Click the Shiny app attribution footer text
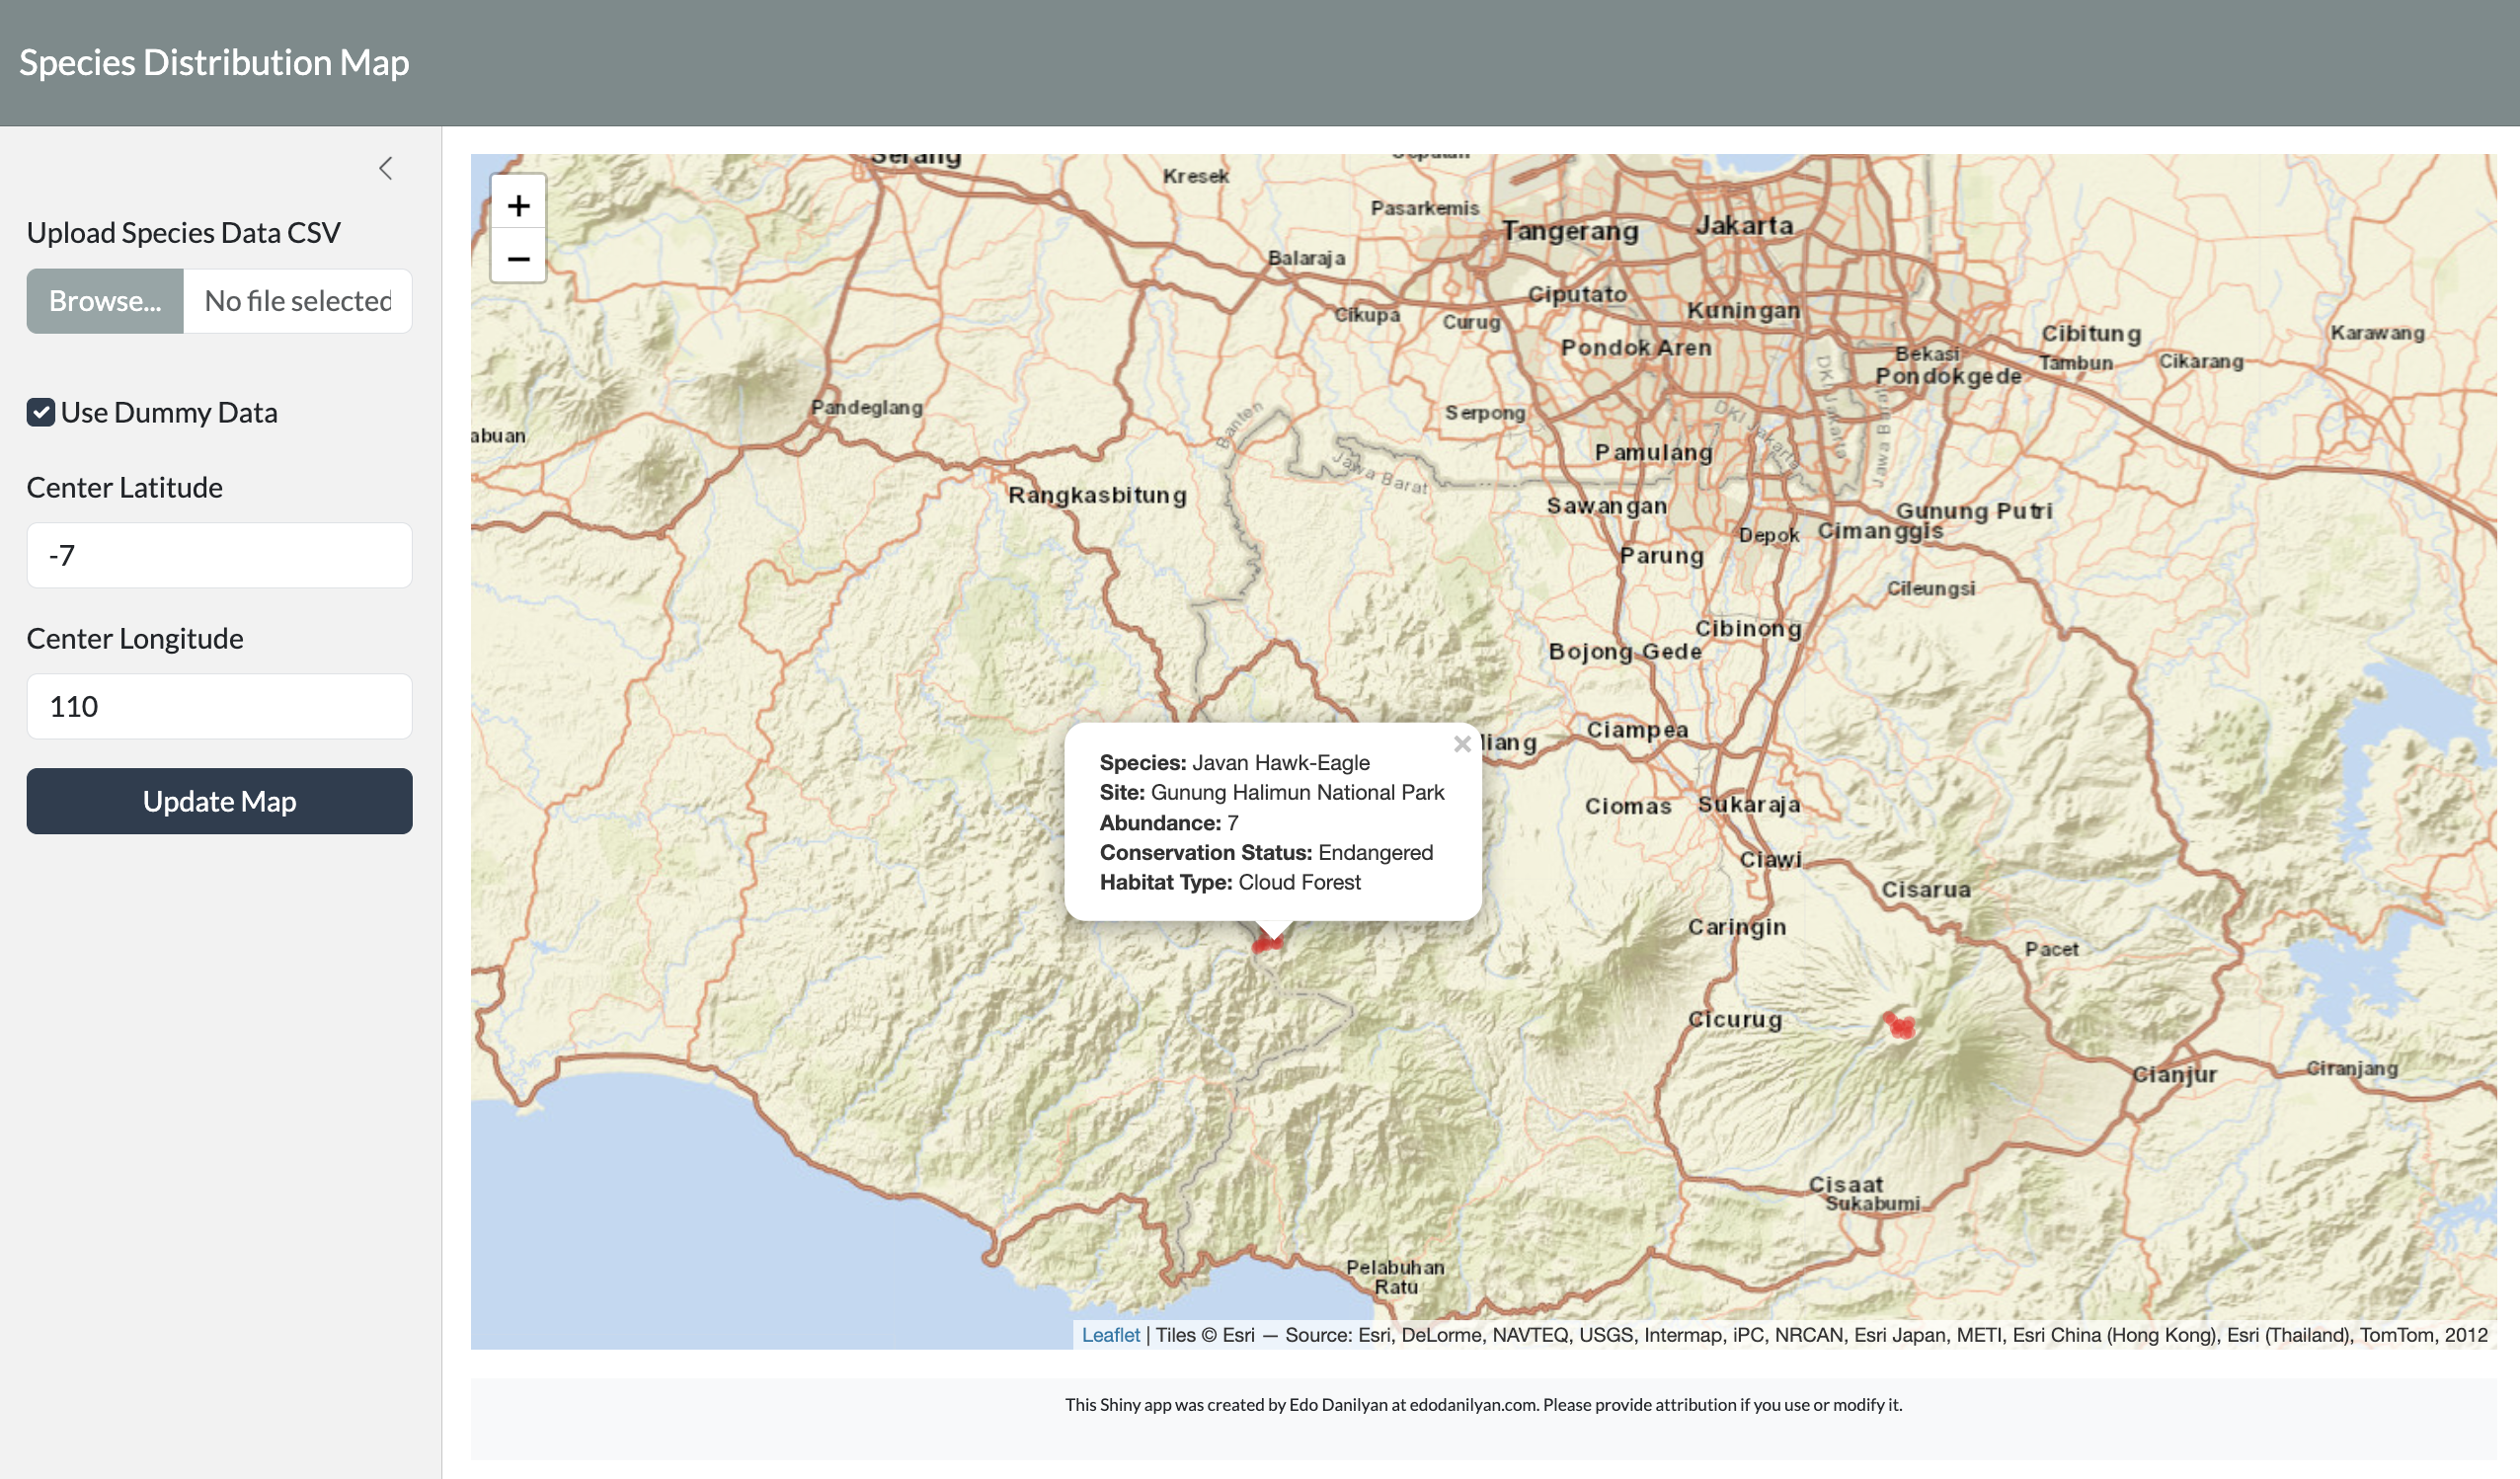 (x=1483, y=1404)
